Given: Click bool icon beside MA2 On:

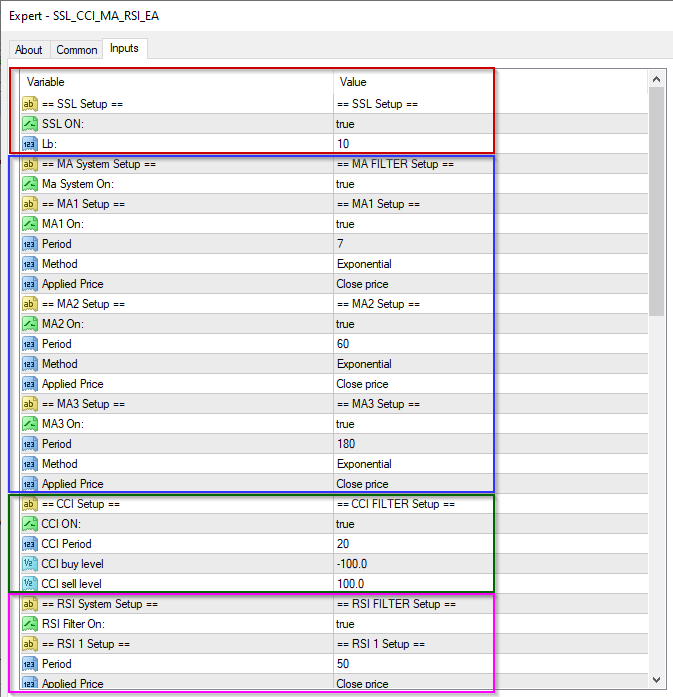Looking at the screenshot, I should point(29,324).
